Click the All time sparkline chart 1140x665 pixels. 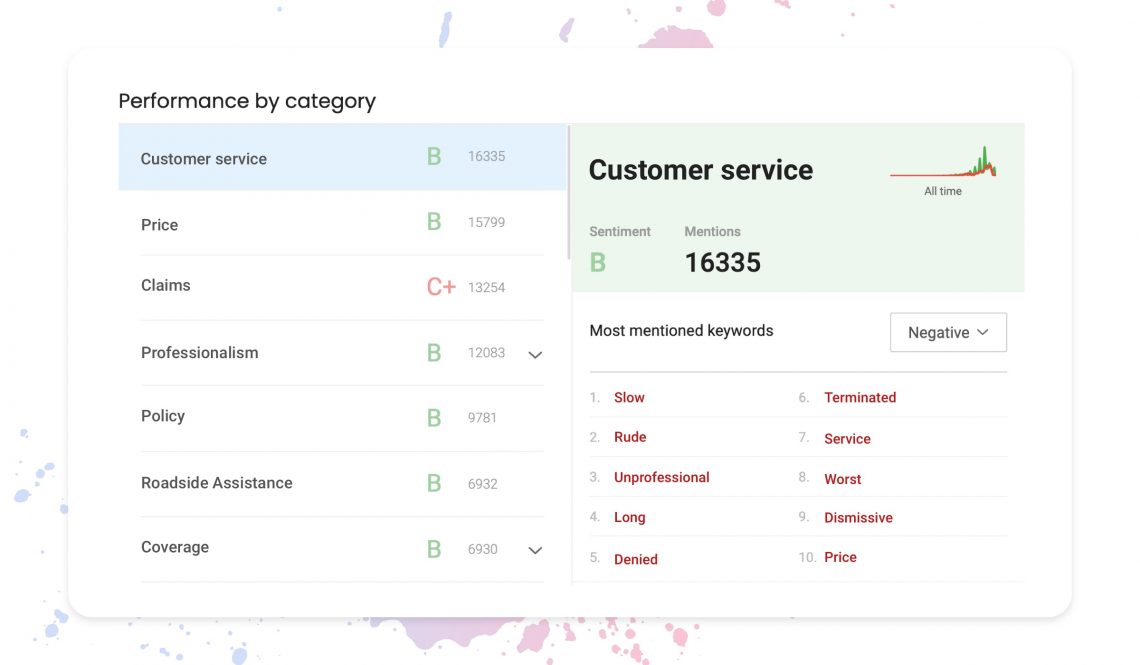[943, 165]
